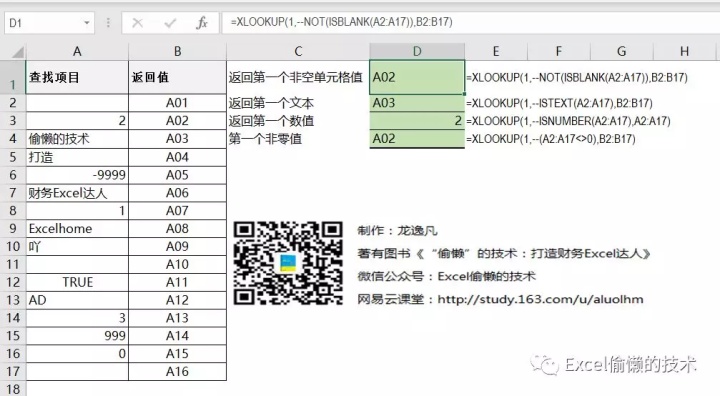Select column D header
The width and height of the screenshot is (720, 396).
pyautogui.click(x=417, y=51)
